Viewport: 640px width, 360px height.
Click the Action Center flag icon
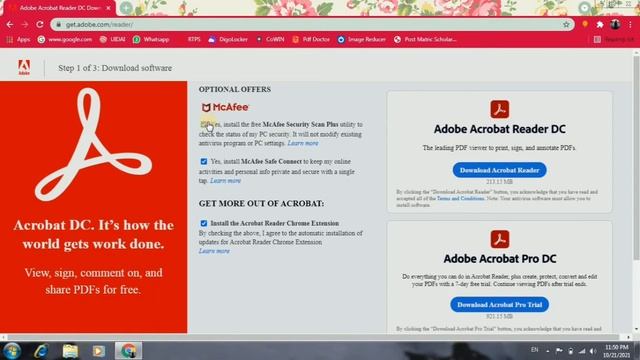tap(559, 351)
